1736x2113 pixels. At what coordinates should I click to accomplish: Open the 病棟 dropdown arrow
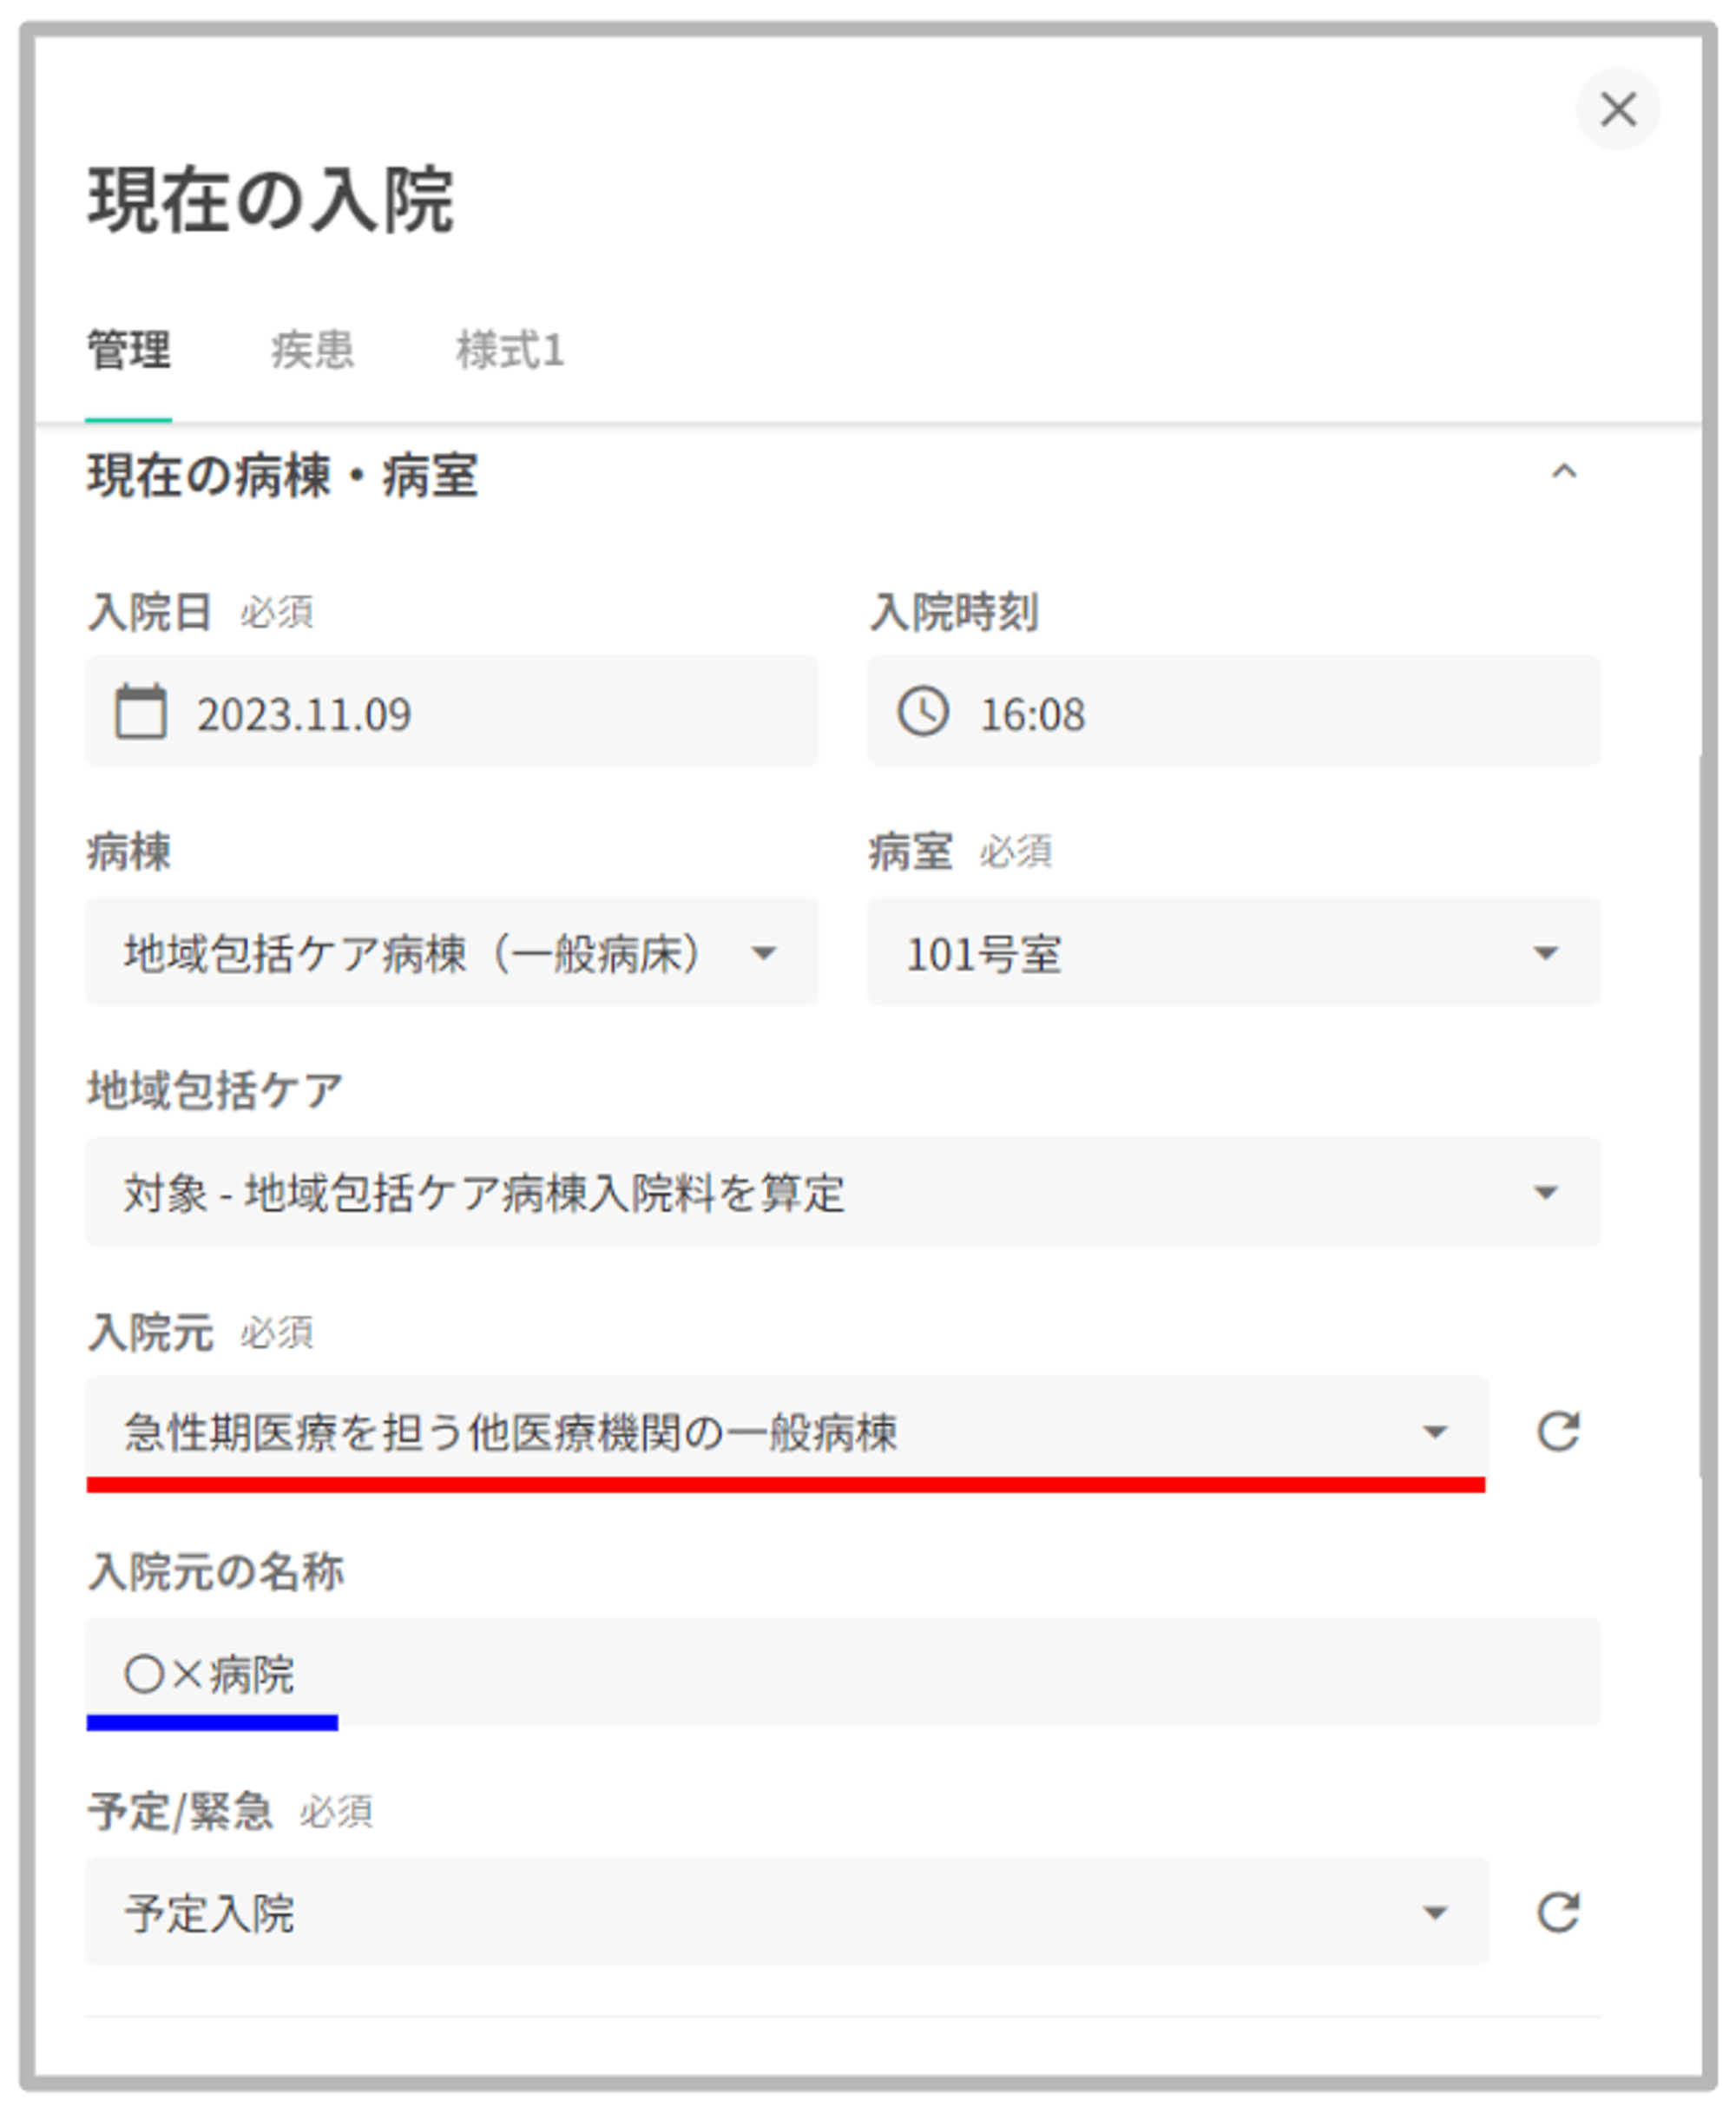point(764,953)
